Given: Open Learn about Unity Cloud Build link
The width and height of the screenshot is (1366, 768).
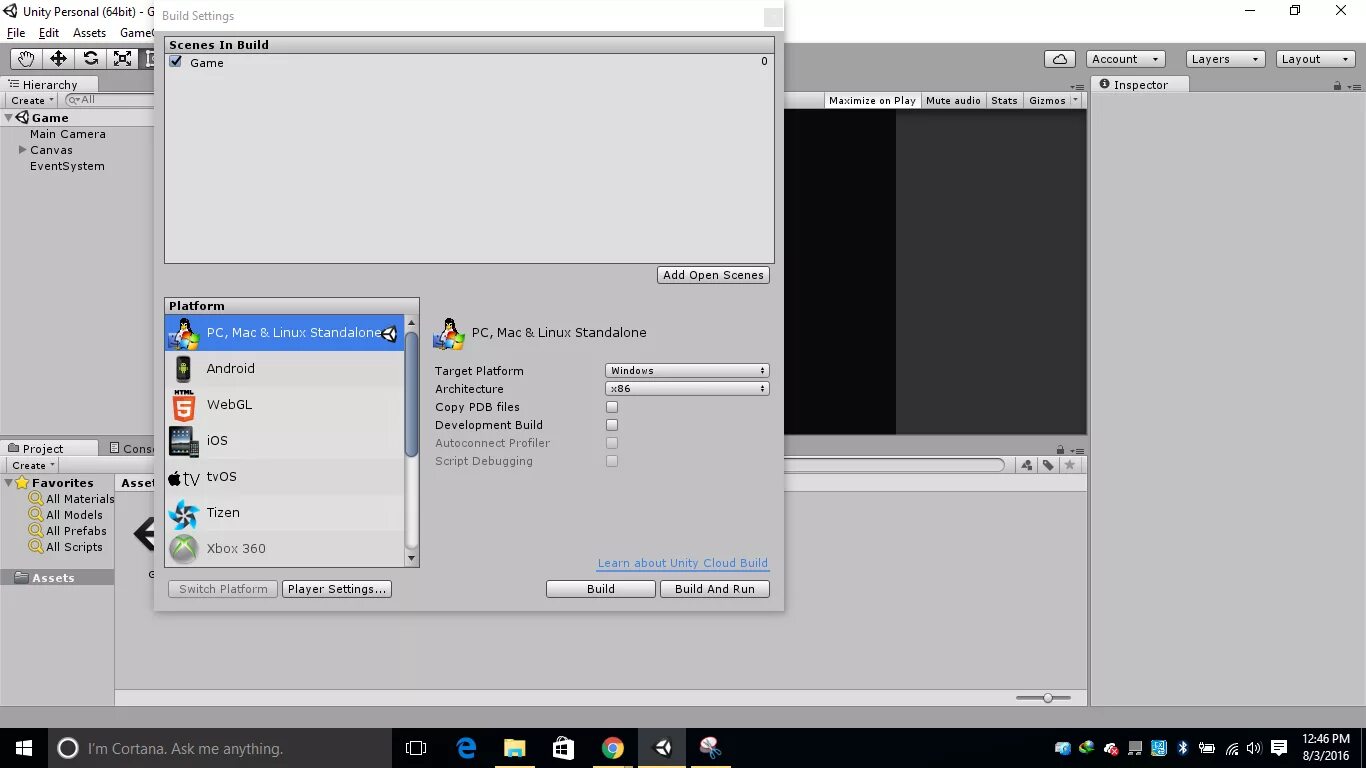Looking at the screenshot, I should [683, 563].
